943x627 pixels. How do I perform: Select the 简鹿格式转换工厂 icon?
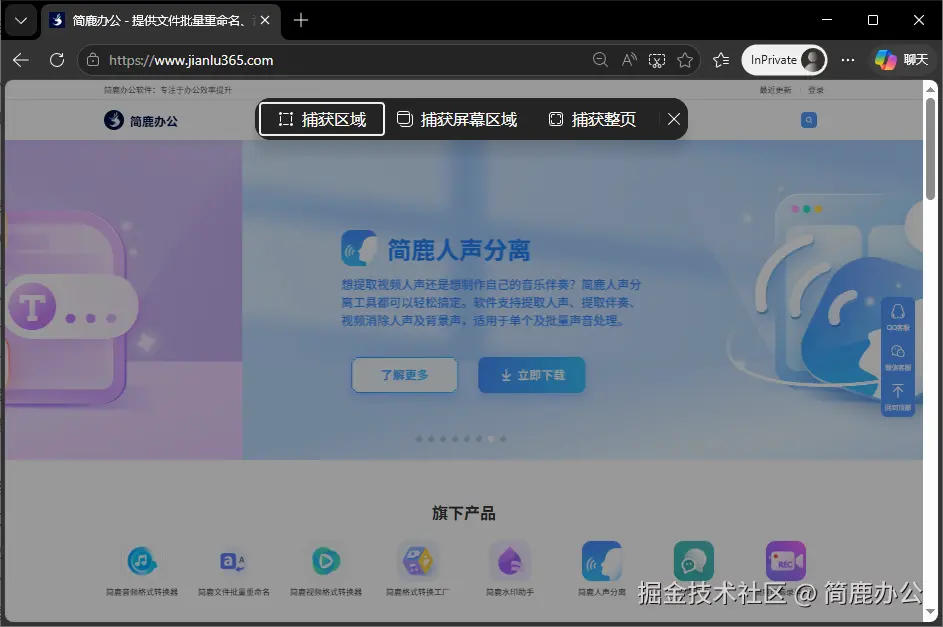pos(417,560)
